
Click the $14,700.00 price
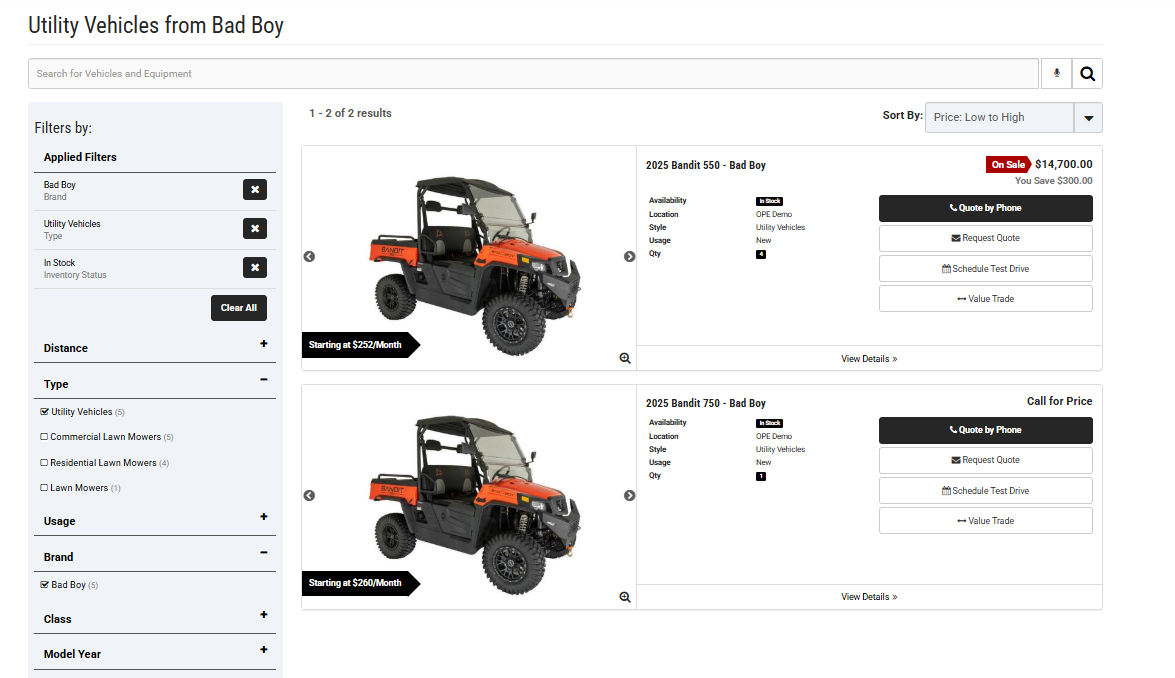point(1063,164)
